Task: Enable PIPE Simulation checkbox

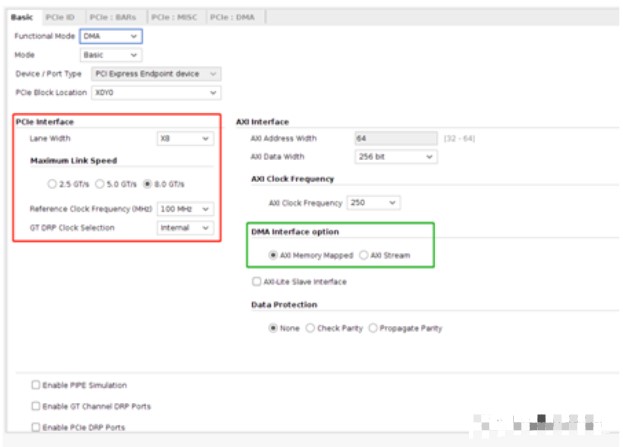Action: tap(36, 385)
